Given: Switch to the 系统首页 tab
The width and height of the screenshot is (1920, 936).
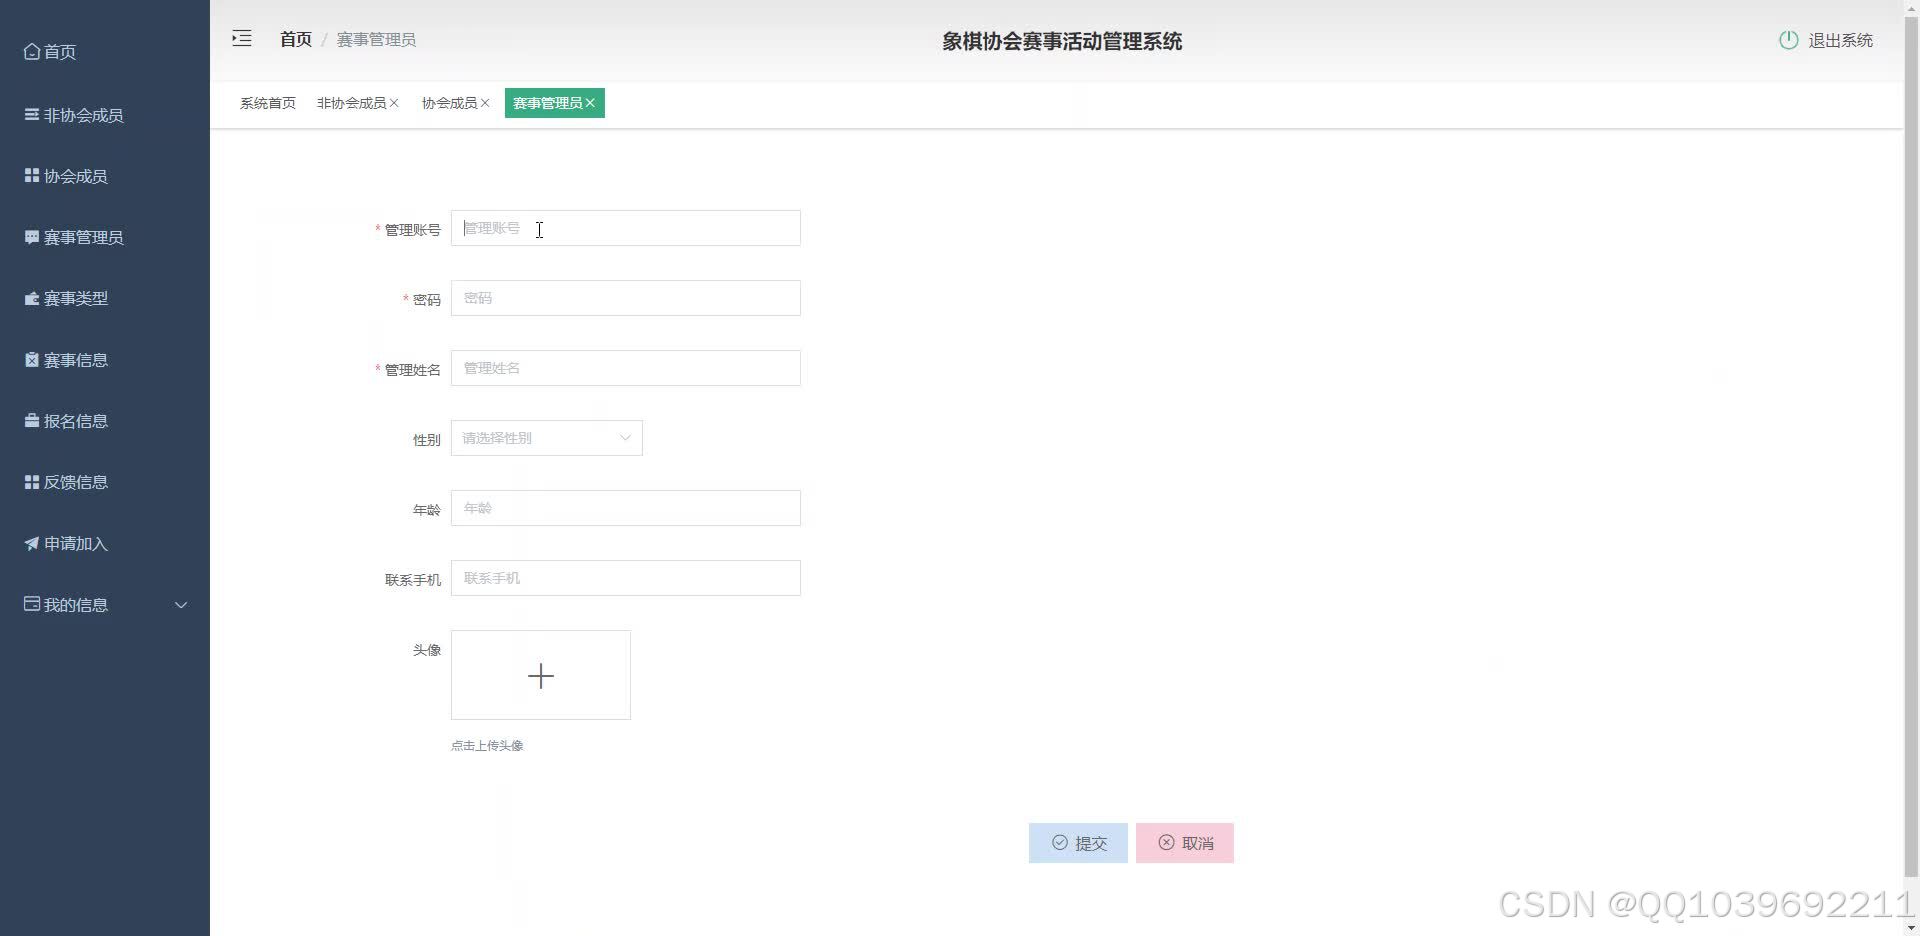Looking at the screenshot, I should click(268, 103).
